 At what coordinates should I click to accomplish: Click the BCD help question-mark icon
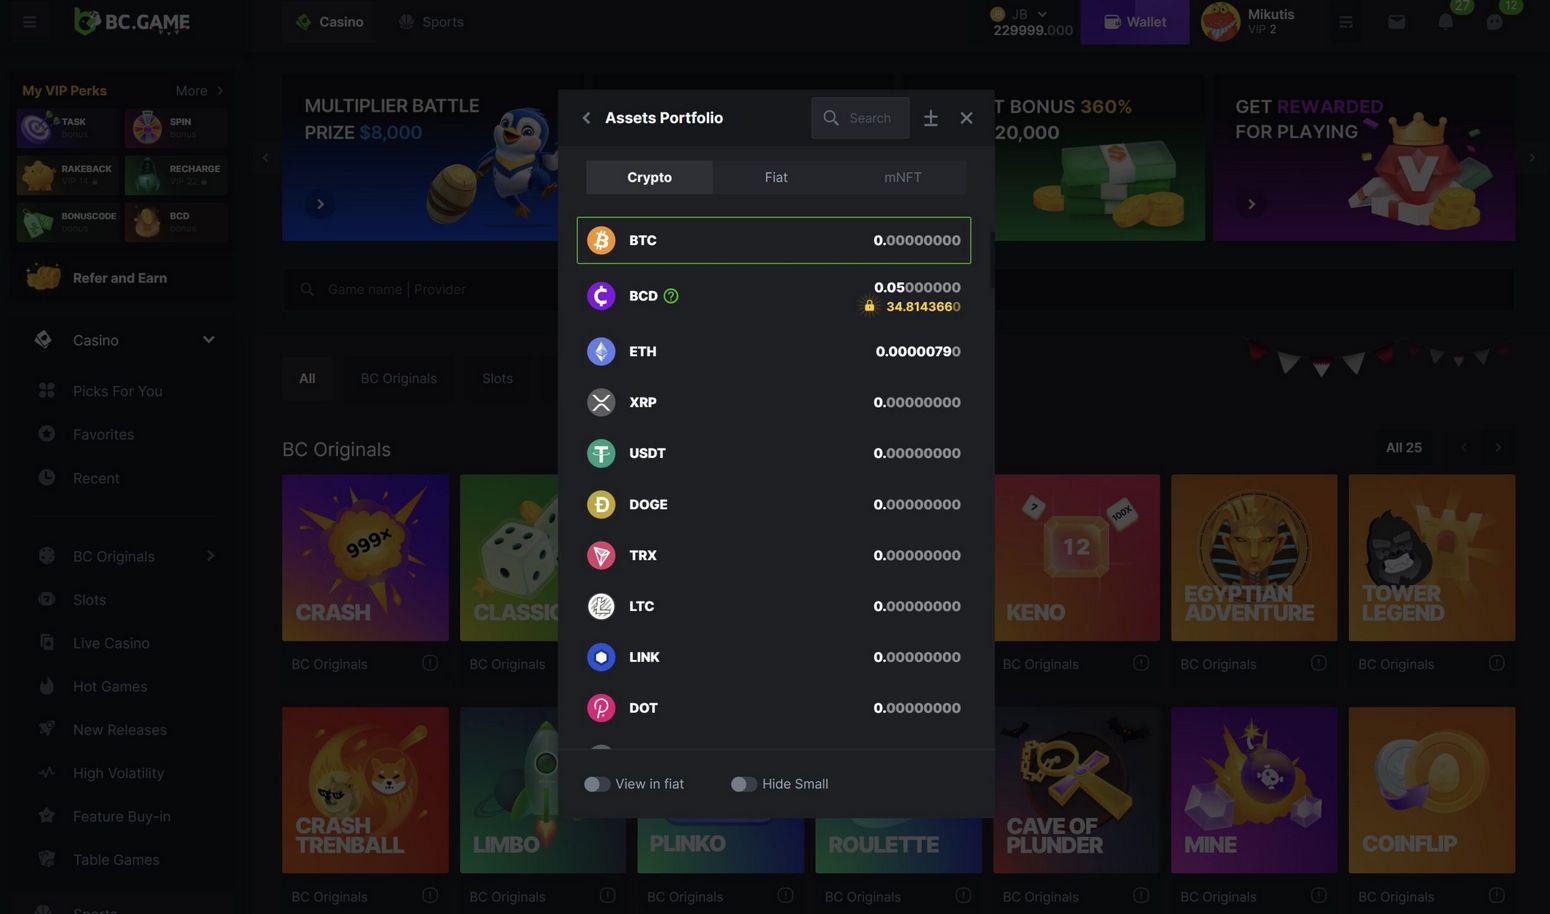click(671, 296)
